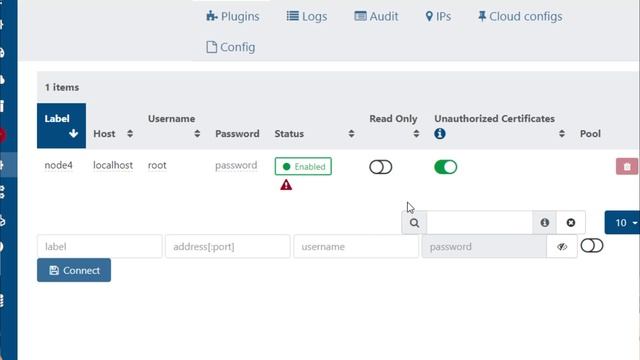Click the address[:port] input field
The height and width of the screenshot is (360, 640).
pos(228,247)
